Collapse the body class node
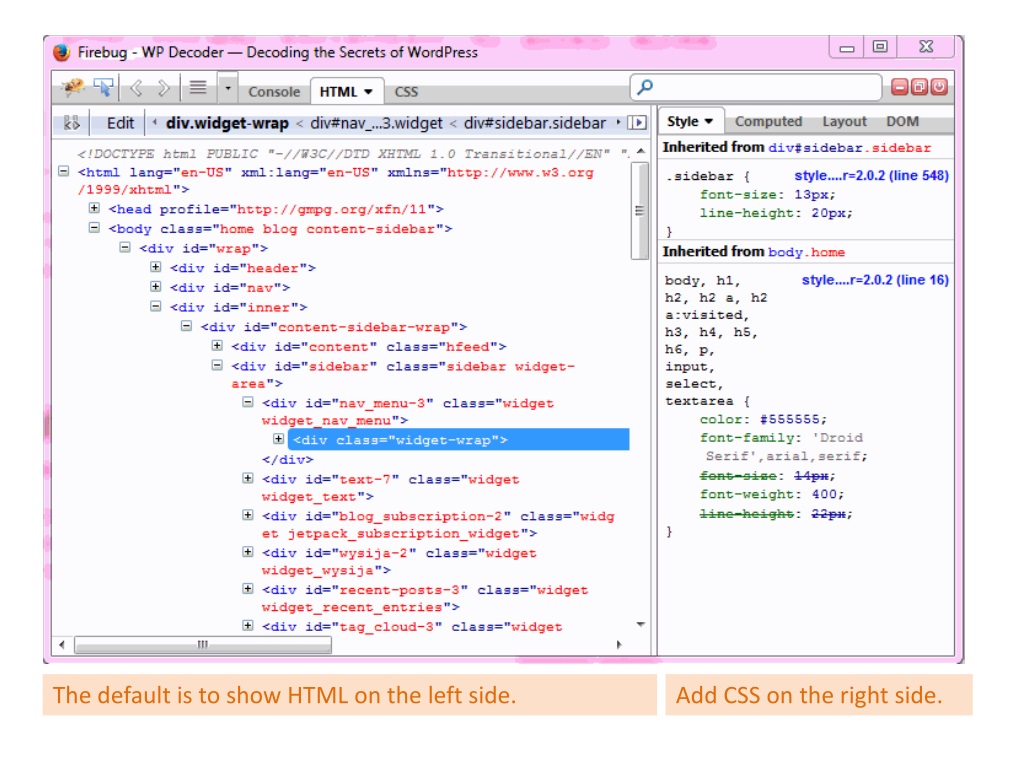1024x768 pixels. tap(94, 228)
